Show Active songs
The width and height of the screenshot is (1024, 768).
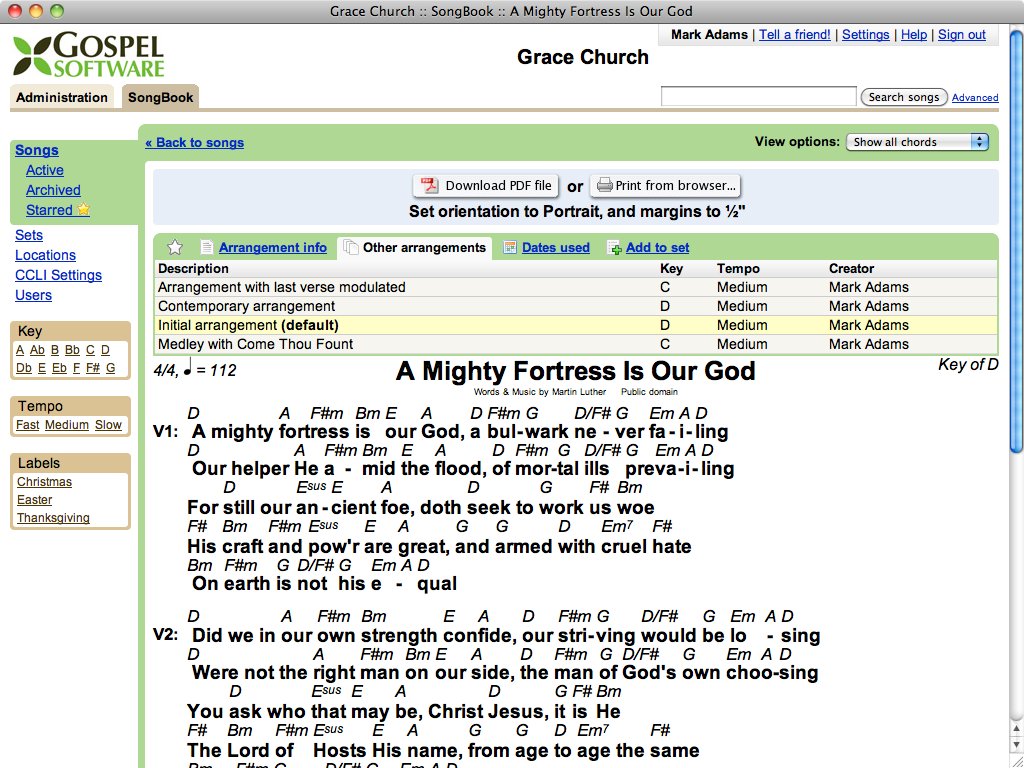coord(44,170)
